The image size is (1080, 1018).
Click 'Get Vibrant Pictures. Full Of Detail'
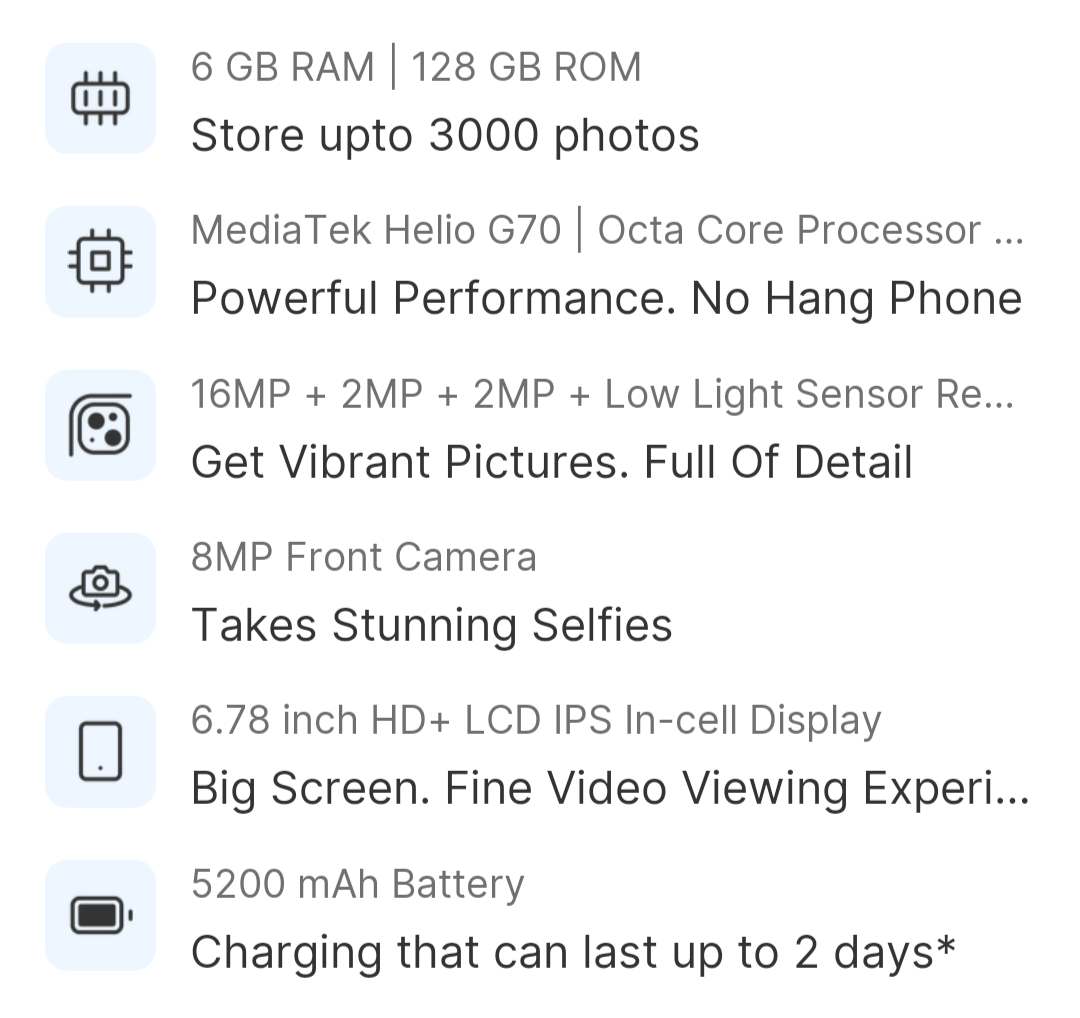551,462
